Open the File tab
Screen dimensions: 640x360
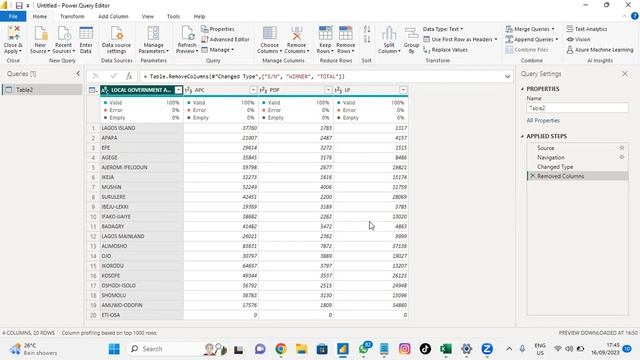[13, 16]
